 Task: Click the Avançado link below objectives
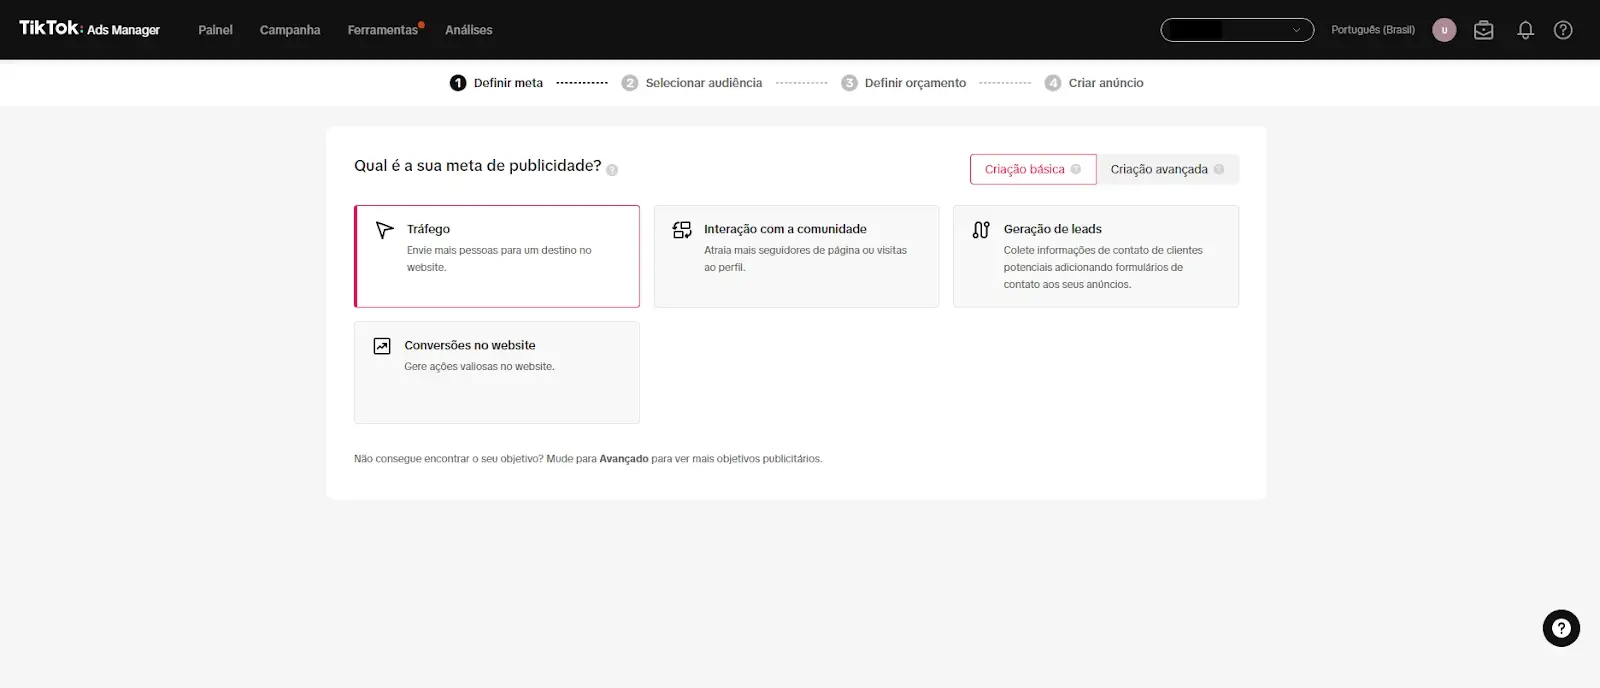pos(624,459)
